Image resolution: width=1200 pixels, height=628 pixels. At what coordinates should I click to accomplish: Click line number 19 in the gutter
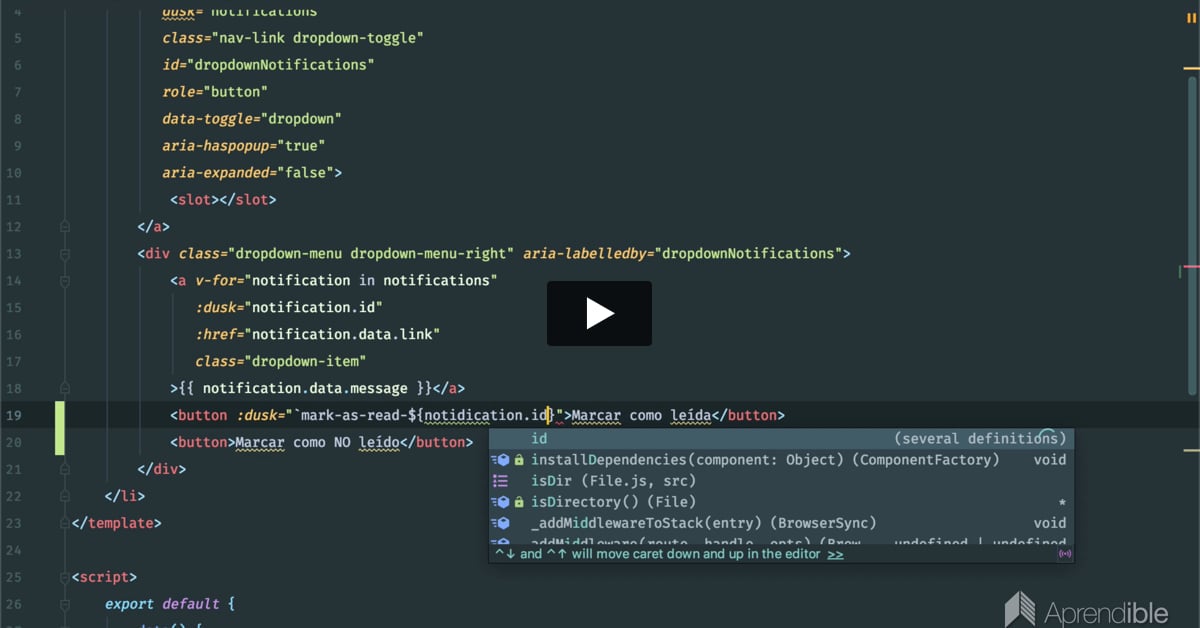pyautogui.click(x=13, y=415)
